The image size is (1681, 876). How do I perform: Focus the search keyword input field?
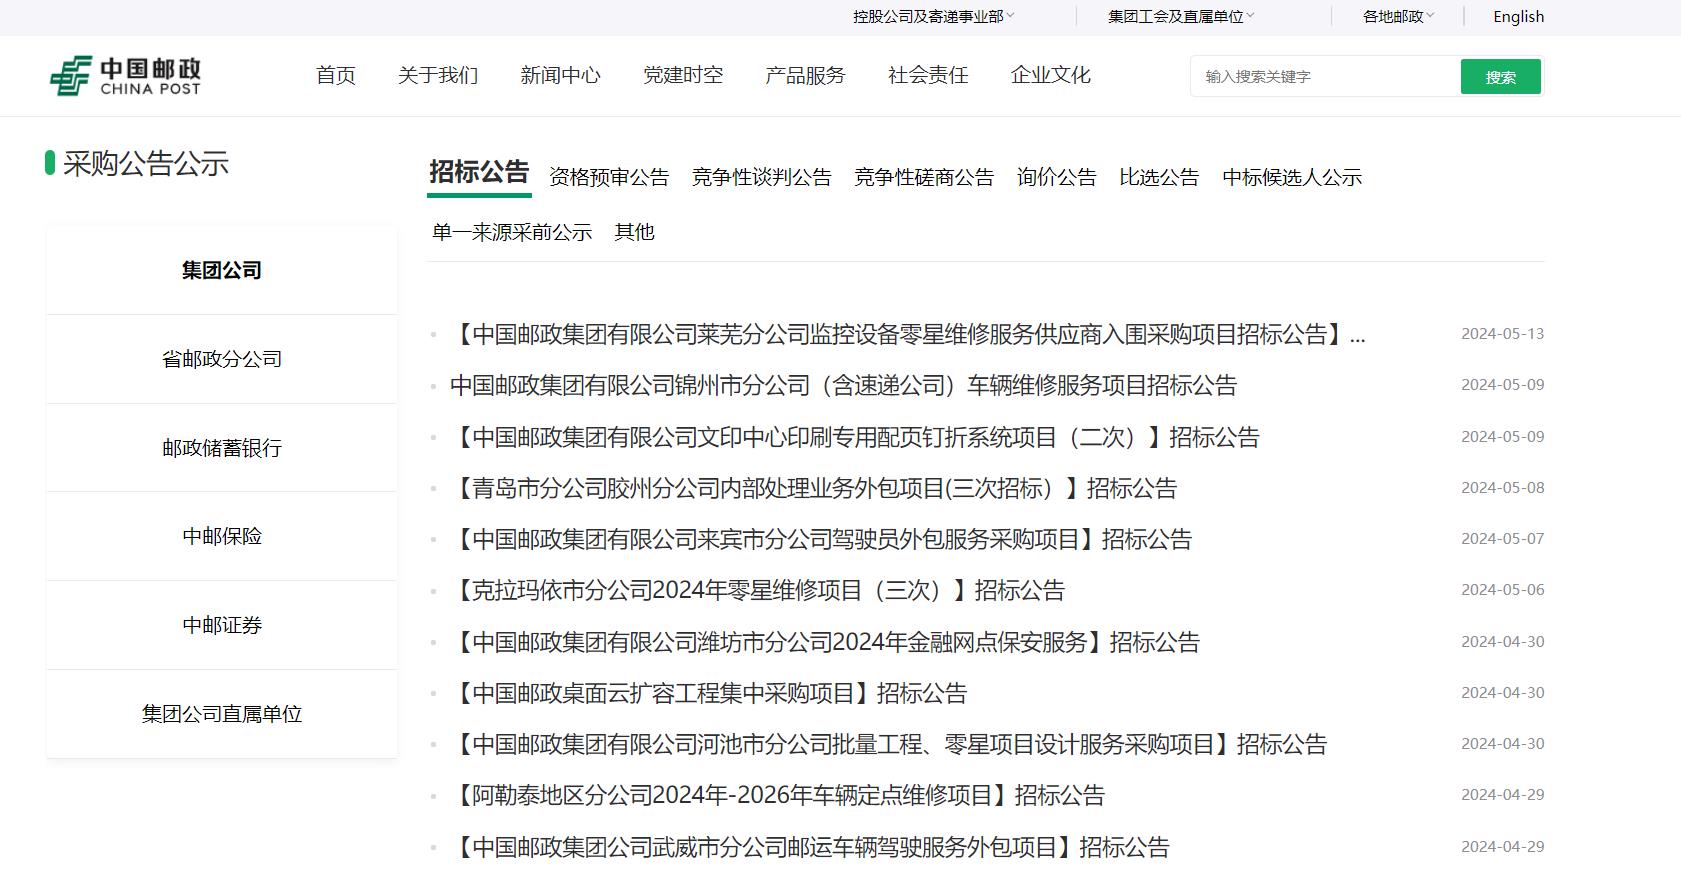(x=1325, y=76)
